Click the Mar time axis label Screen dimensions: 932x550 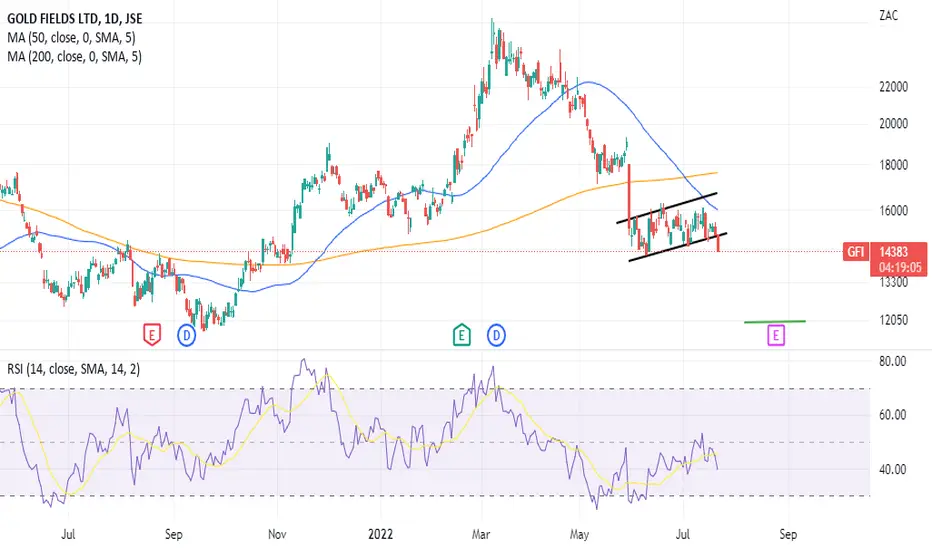[x=481, y=534]
